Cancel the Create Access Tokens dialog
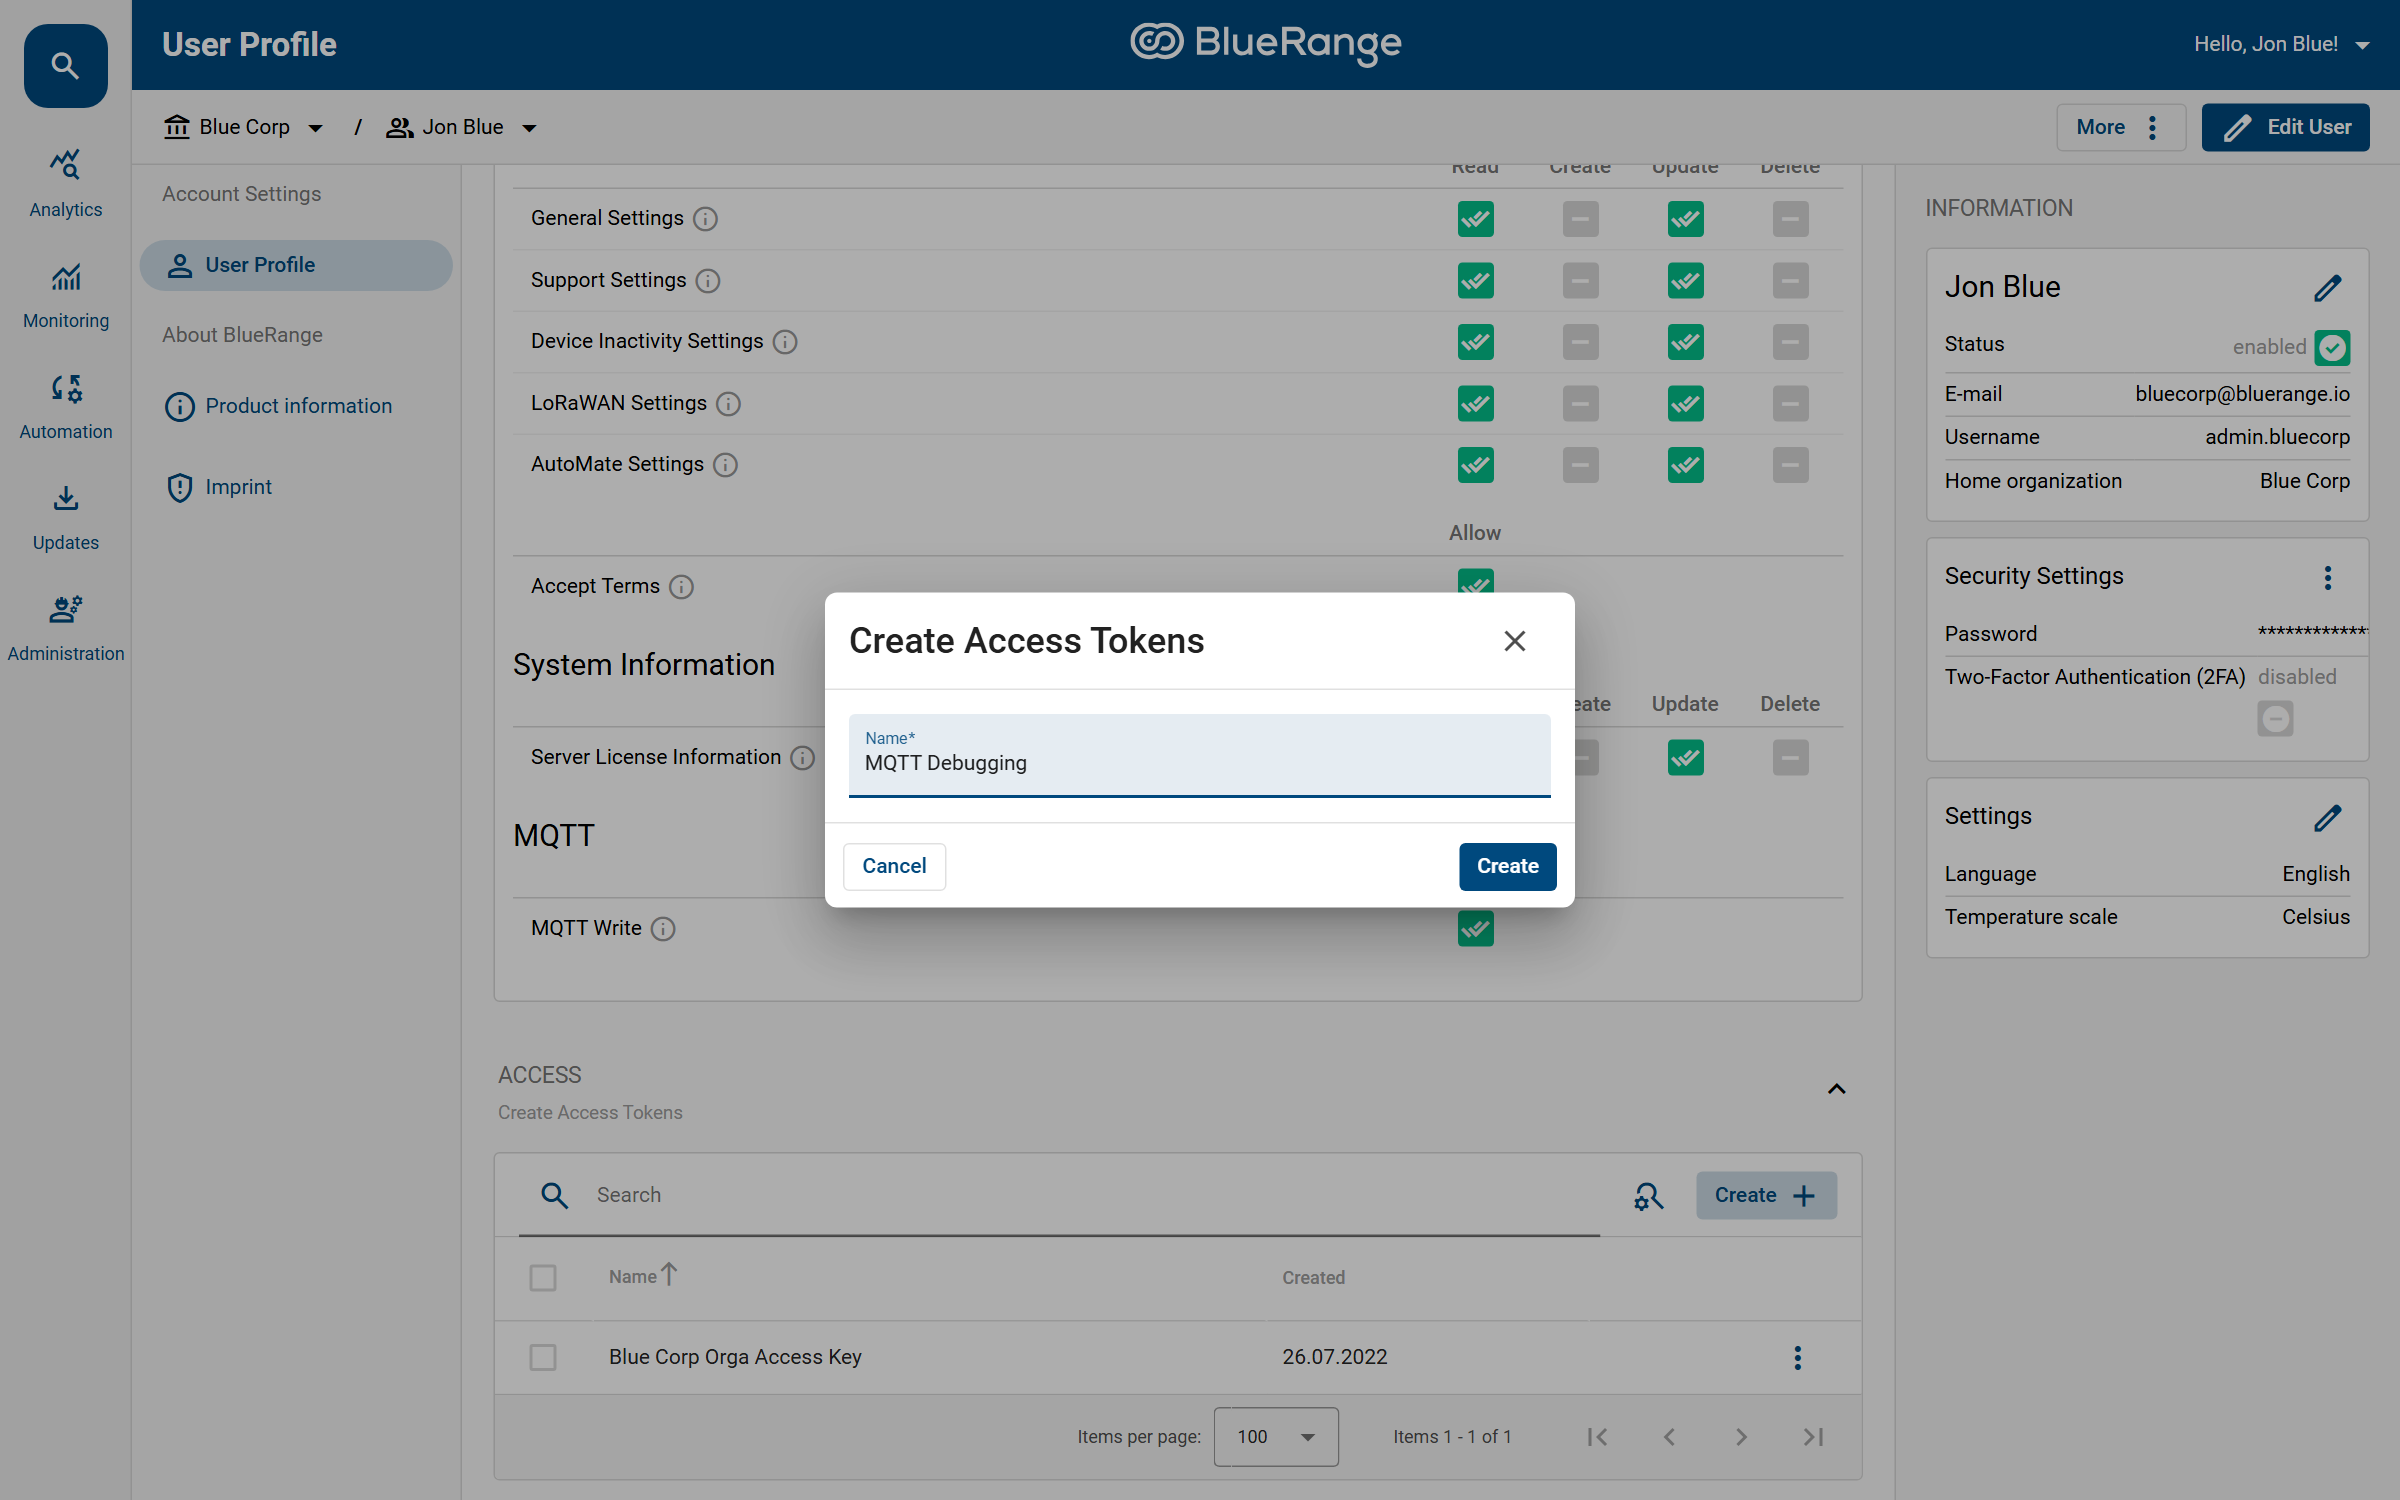This screenshot has height=1500, width=2400. point(894,866)
